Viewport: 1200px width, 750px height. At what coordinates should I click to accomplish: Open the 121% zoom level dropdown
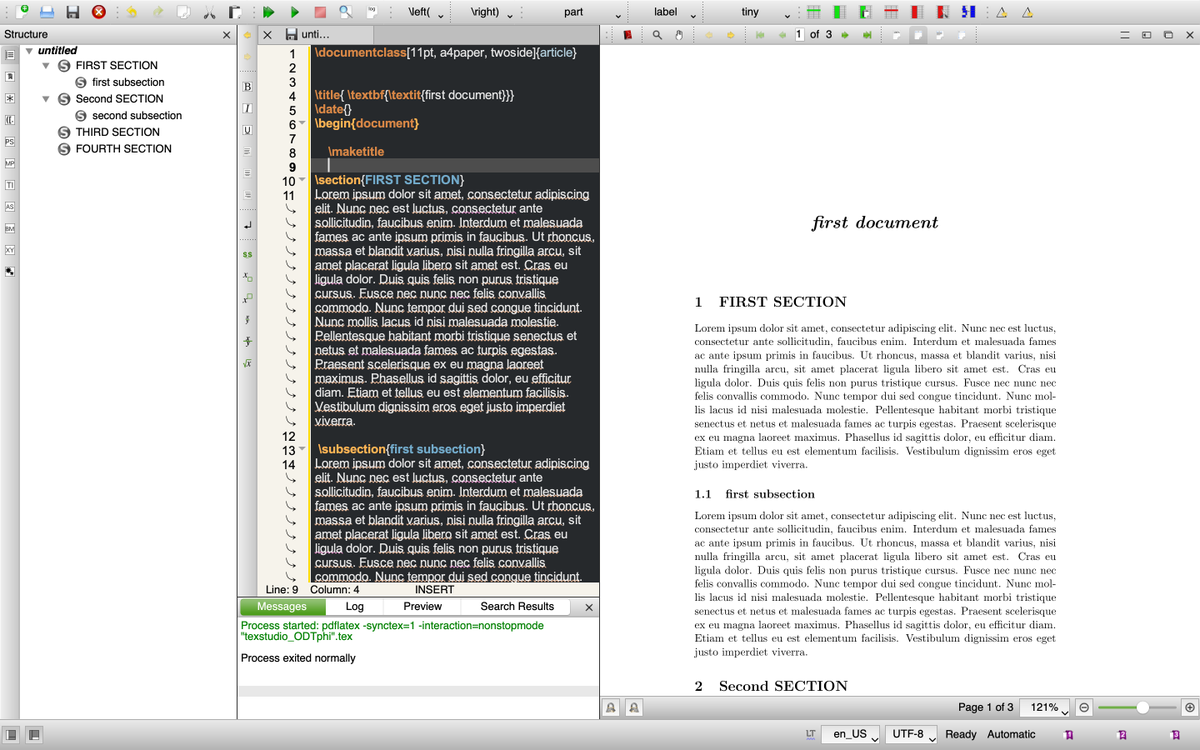1047,707
